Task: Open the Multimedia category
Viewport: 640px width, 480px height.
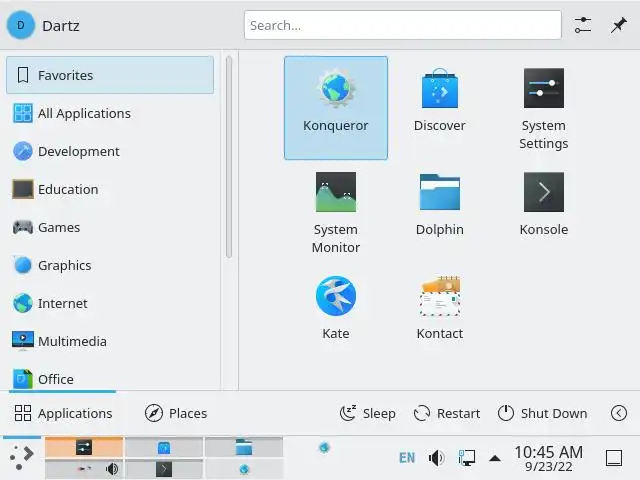Action: [x=110, y=341]
